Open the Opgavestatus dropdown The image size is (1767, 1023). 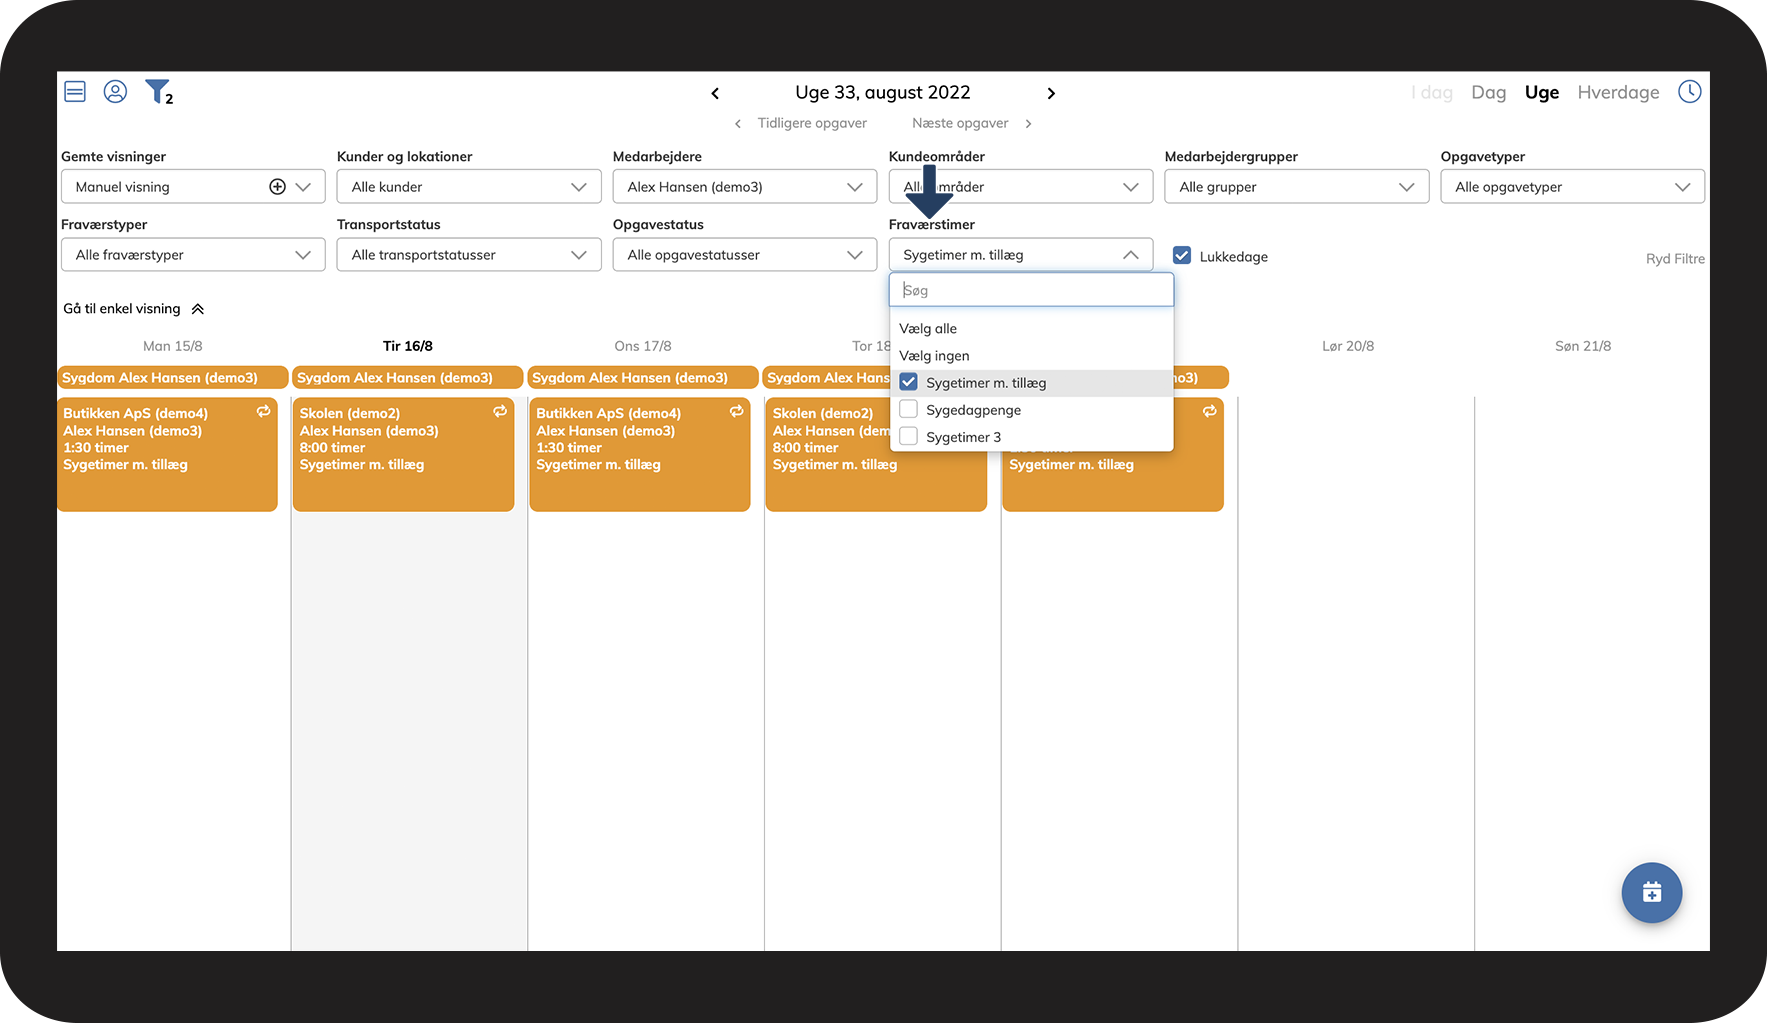(x=745, y=255)
